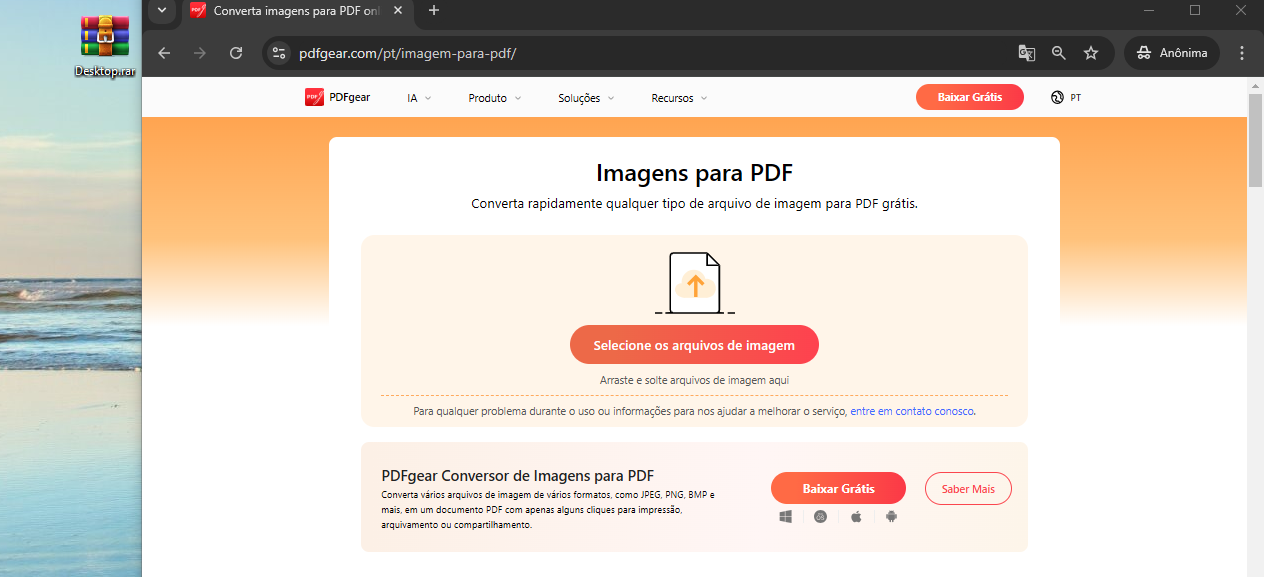Click Selecione os arquivos de imagem button
This screenshot has height=577, width=1264.
point(694,345)
